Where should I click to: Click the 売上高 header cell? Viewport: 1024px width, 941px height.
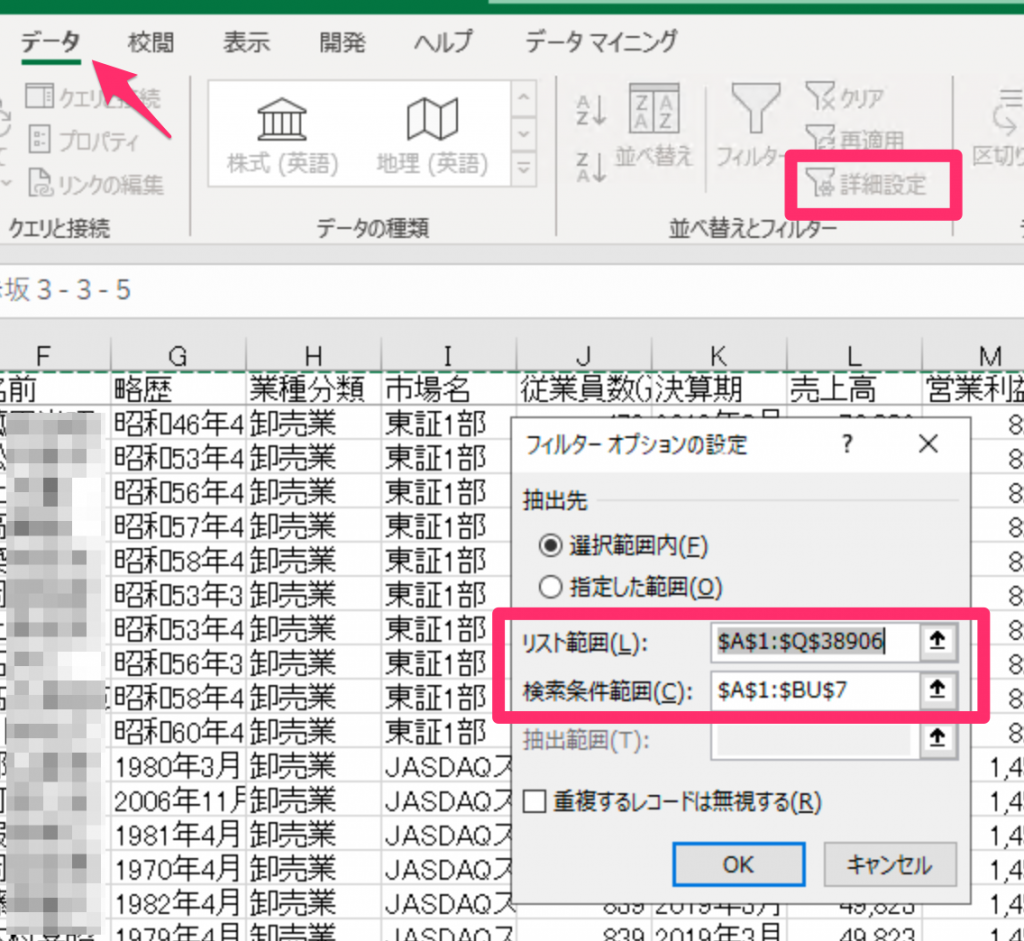pos(854,390)
